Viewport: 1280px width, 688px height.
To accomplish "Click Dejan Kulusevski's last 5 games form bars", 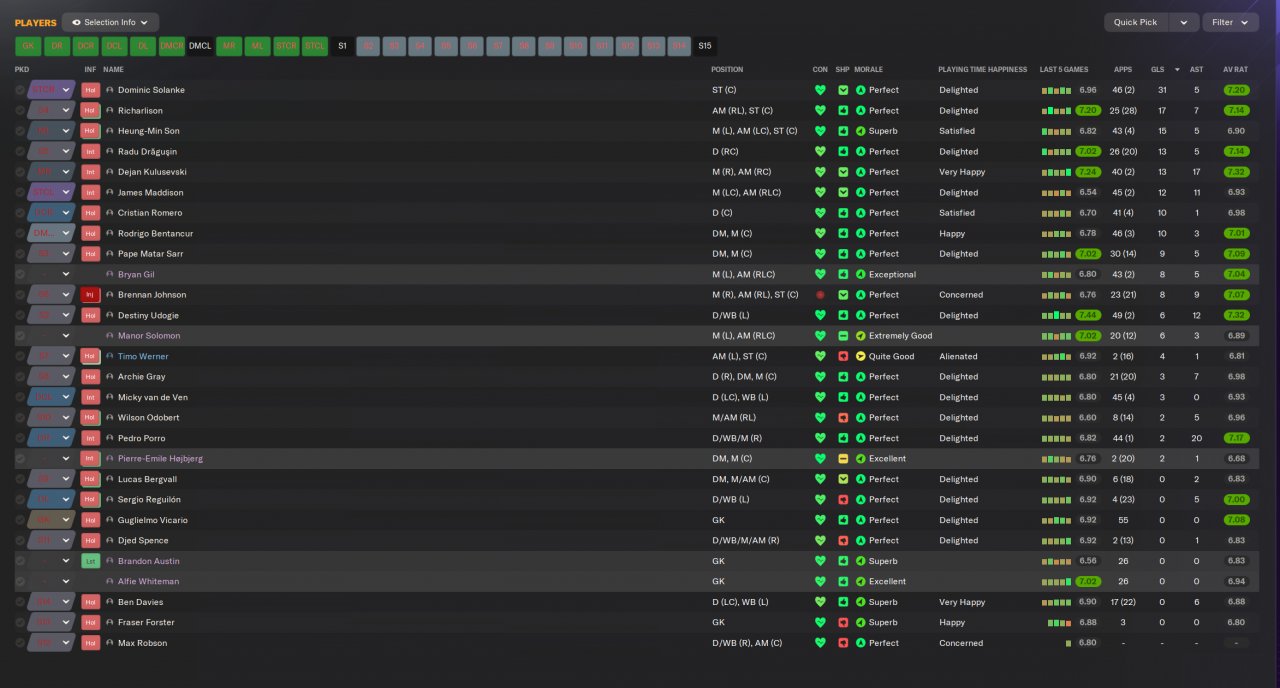I will [1055, 172].
